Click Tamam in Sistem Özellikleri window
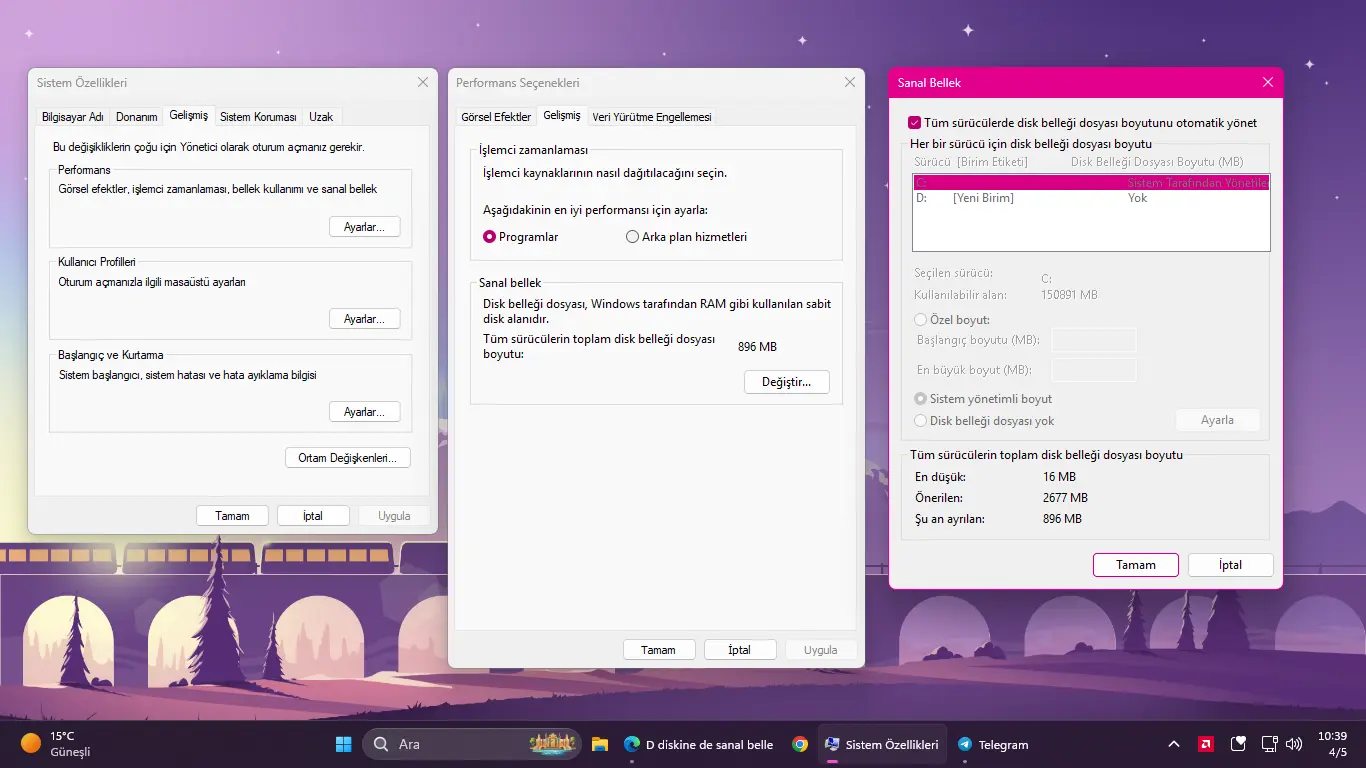 [x=233, y=516]
